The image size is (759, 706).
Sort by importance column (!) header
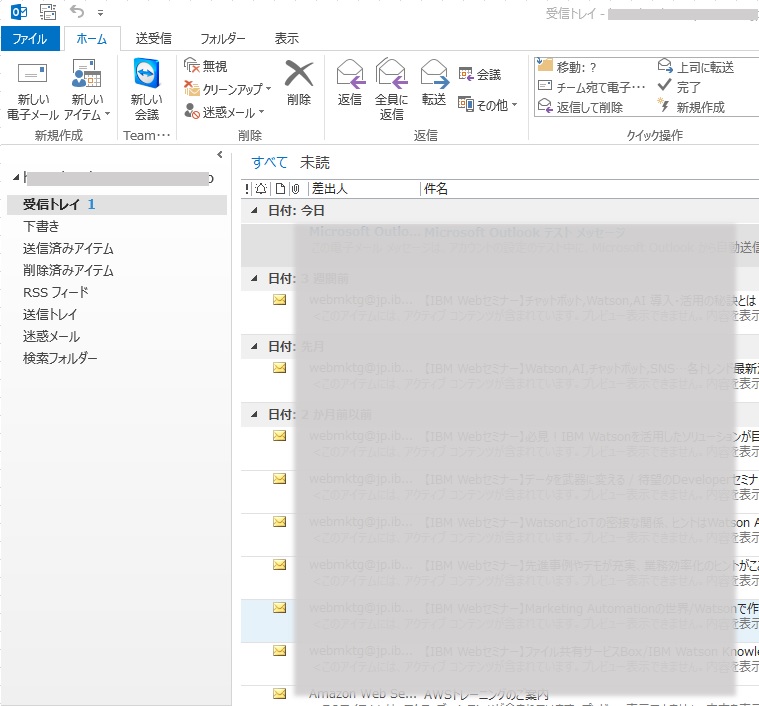tap(247, 189)
